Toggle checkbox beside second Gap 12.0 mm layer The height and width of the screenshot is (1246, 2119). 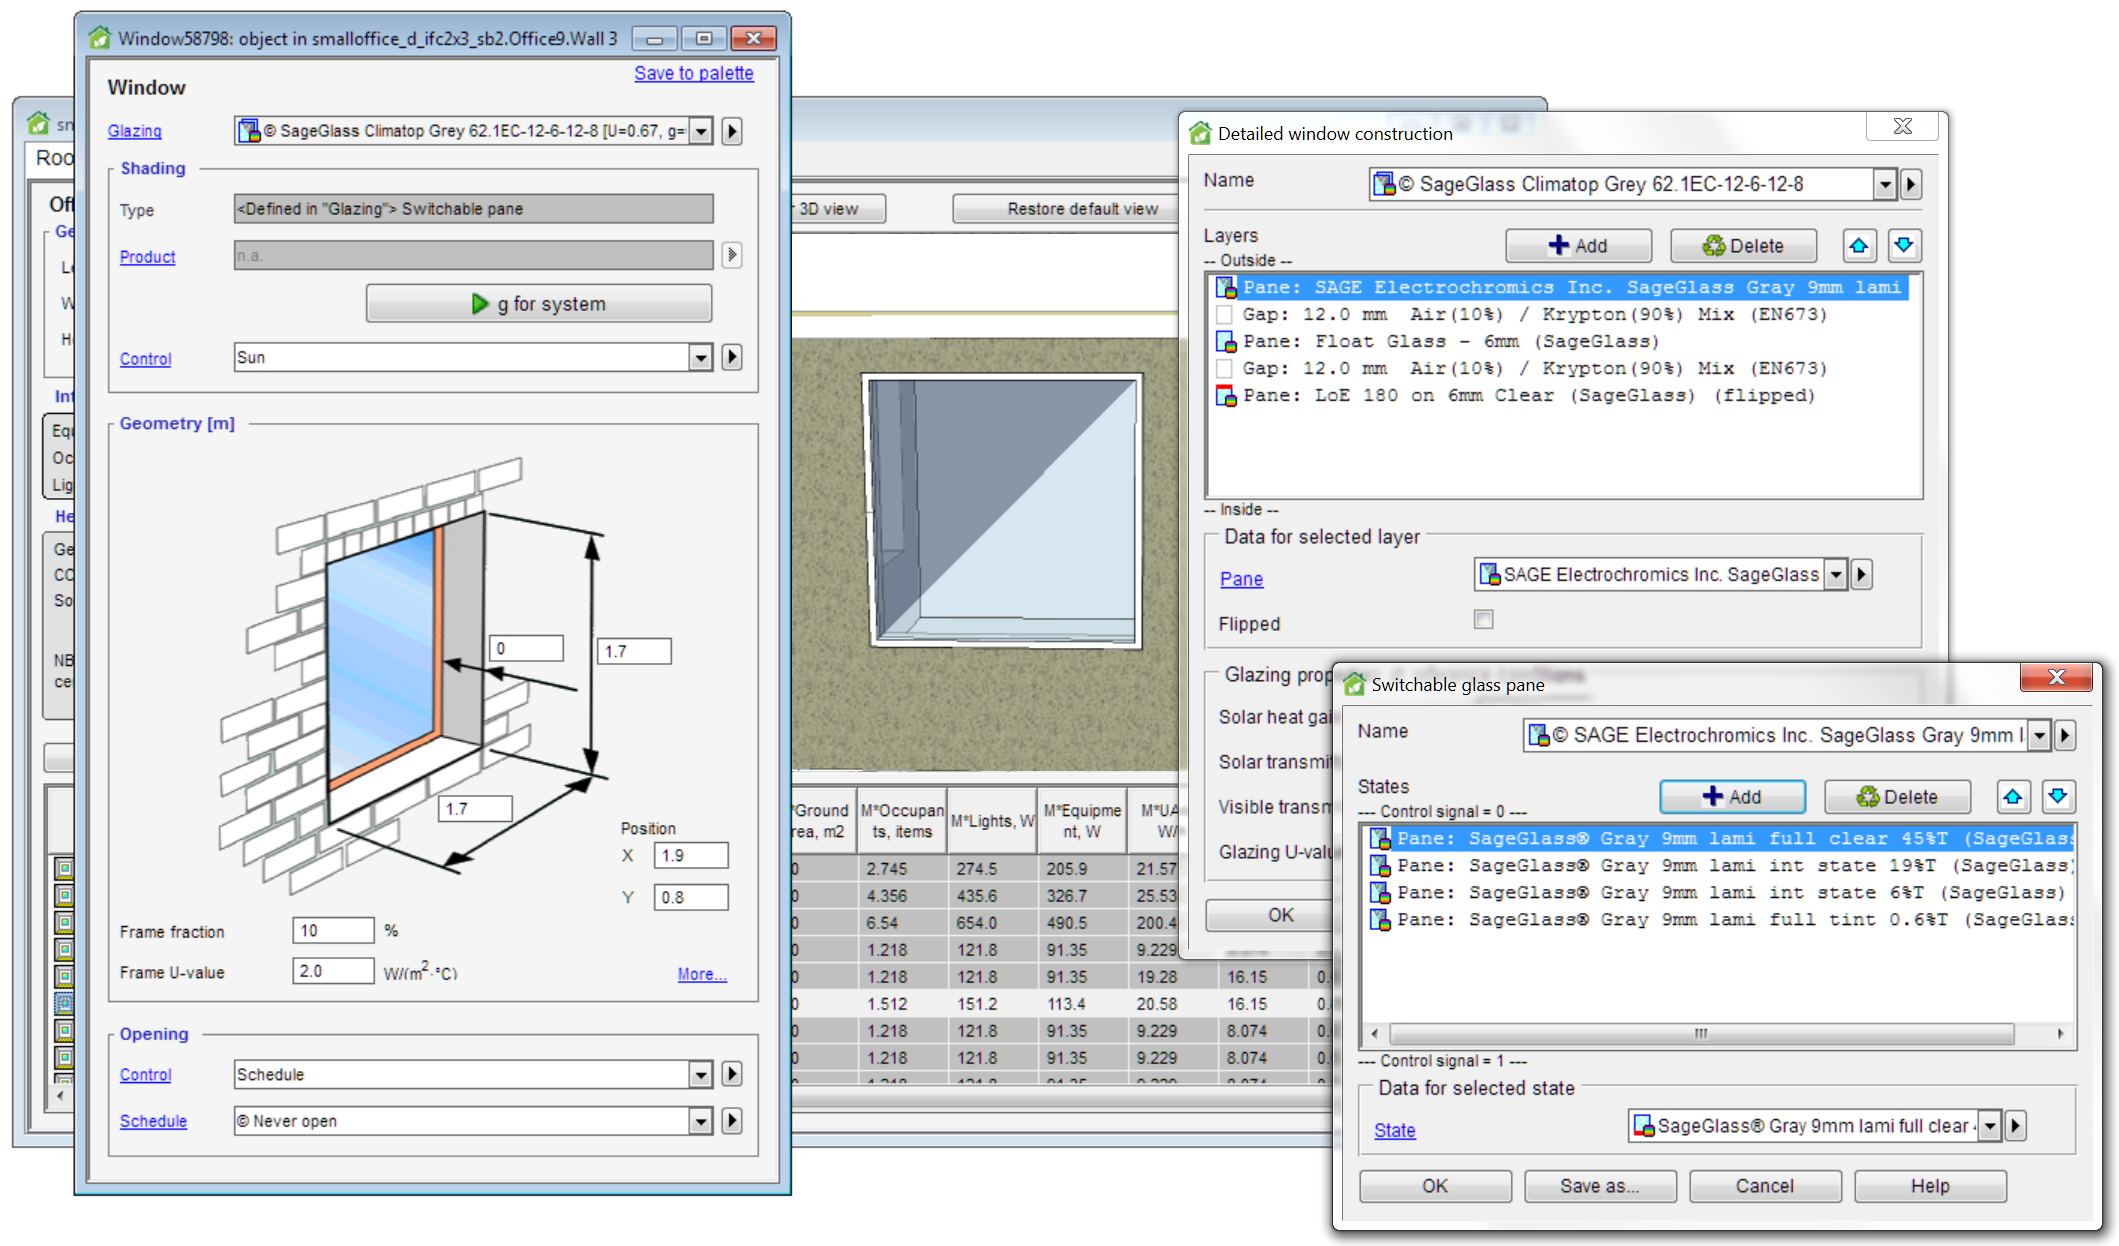[x=1225, y=369]
